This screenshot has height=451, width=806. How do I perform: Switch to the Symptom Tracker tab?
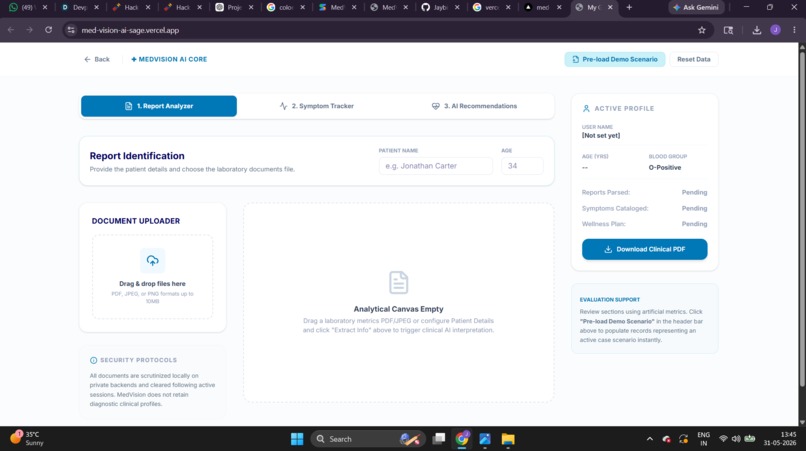click(x=317, y=106)
